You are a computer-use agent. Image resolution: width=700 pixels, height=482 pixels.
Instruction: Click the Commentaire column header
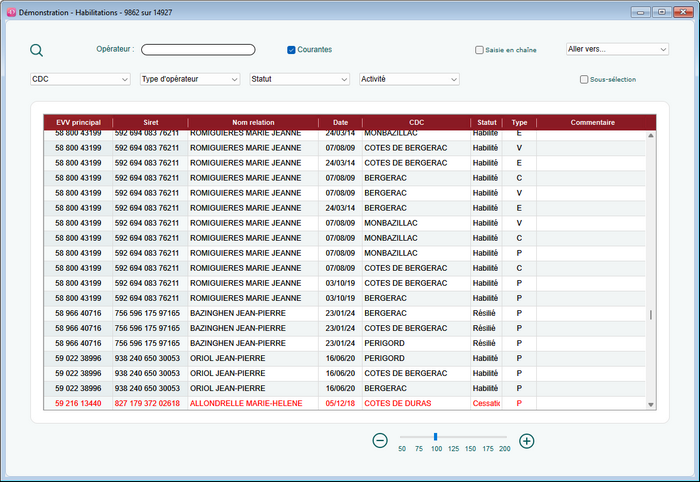tap(592, 122)
